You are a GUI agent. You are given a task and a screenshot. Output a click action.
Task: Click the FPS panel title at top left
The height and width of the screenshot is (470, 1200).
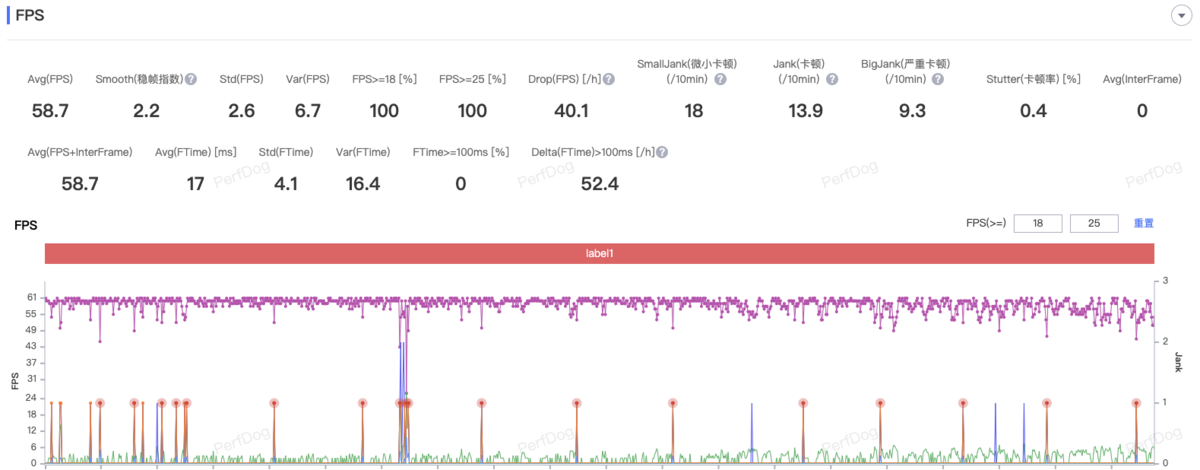29,15
